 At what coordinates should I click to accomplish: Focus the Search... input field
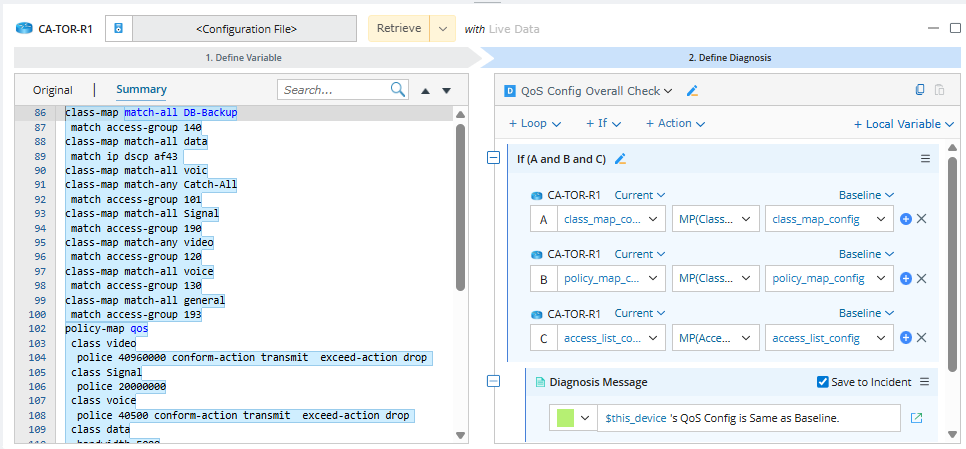pos(335,90)
